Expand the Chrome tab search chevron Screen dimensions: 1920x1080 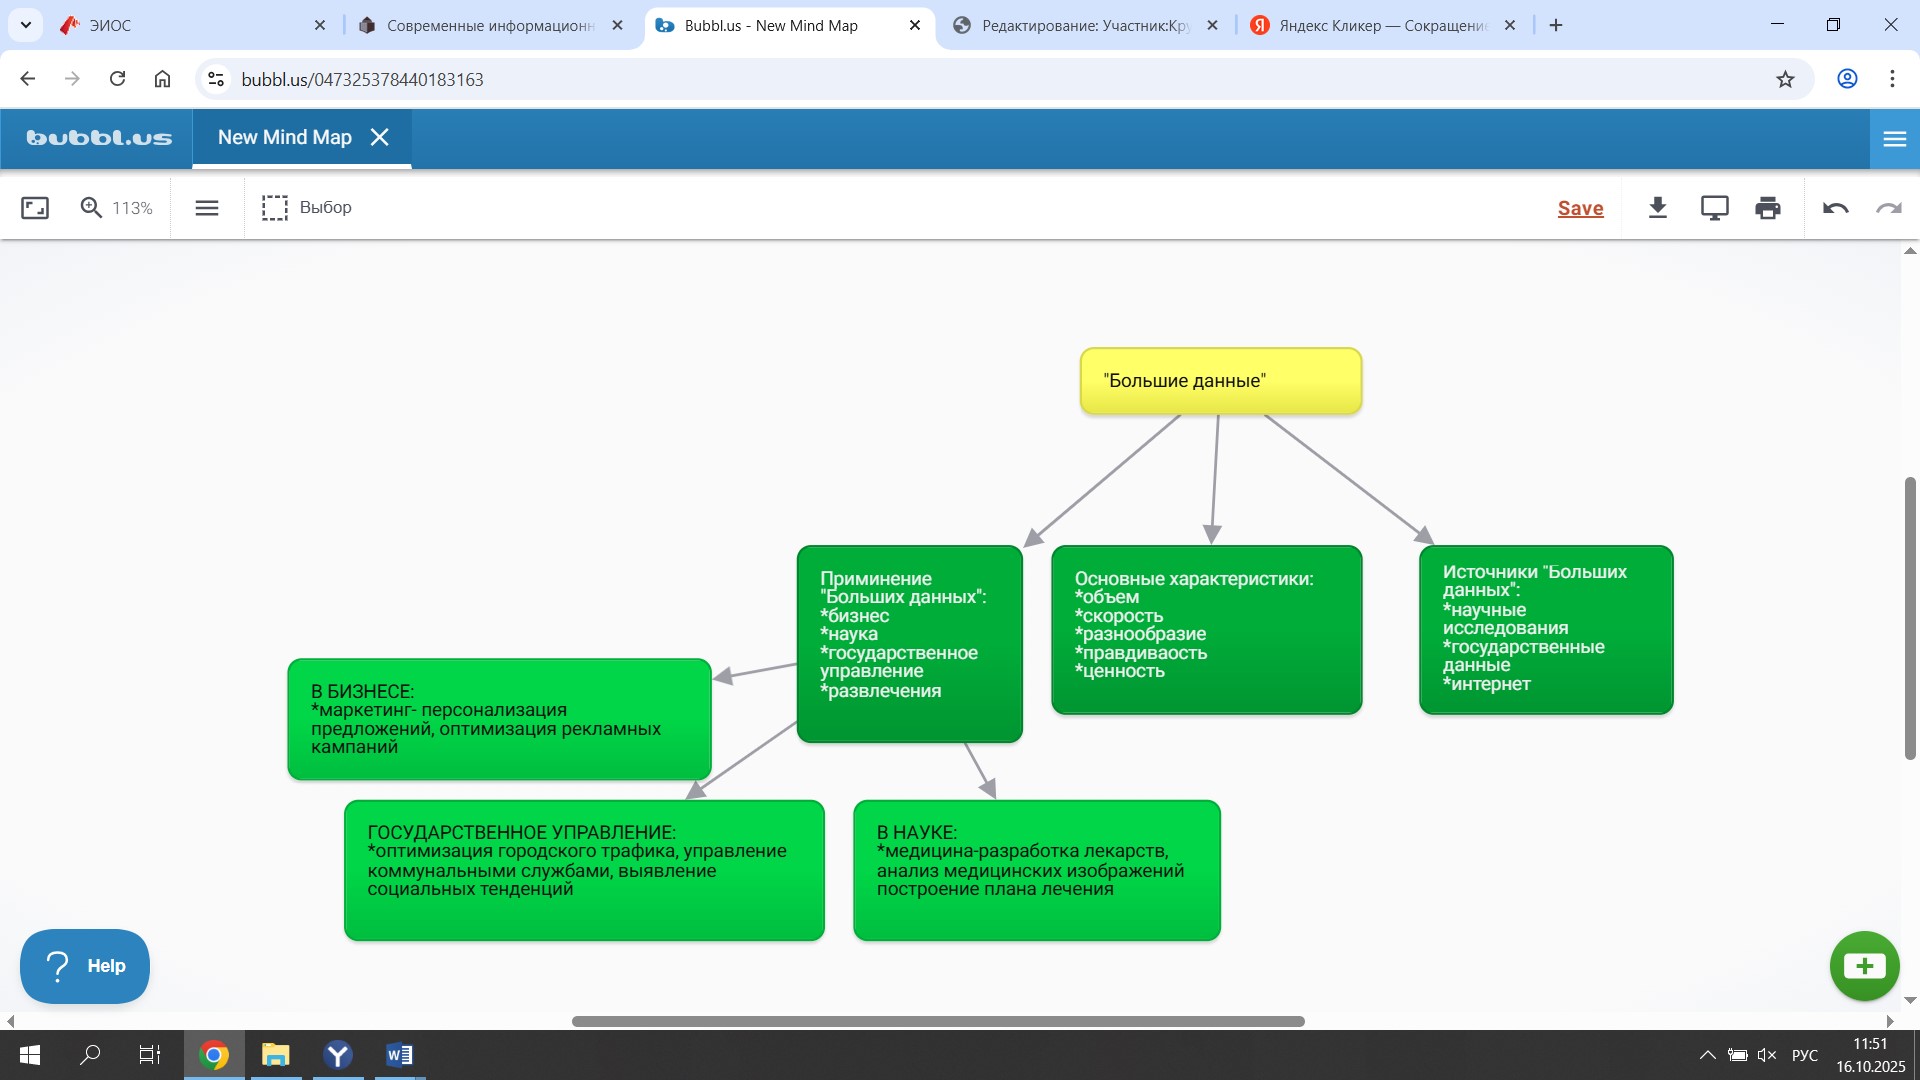point(26,25)
